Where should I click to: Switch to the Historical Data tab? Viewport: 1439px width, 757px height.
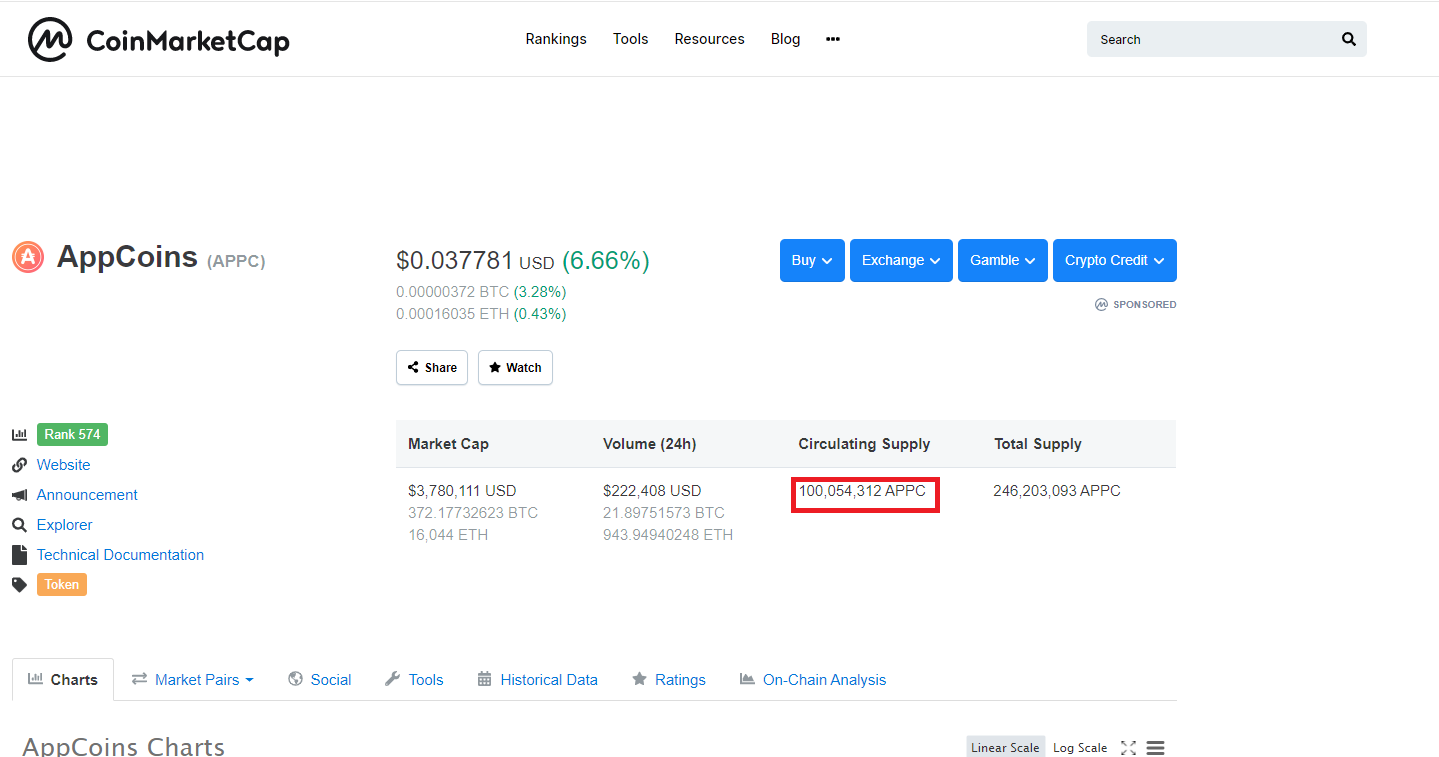(537, 680)
